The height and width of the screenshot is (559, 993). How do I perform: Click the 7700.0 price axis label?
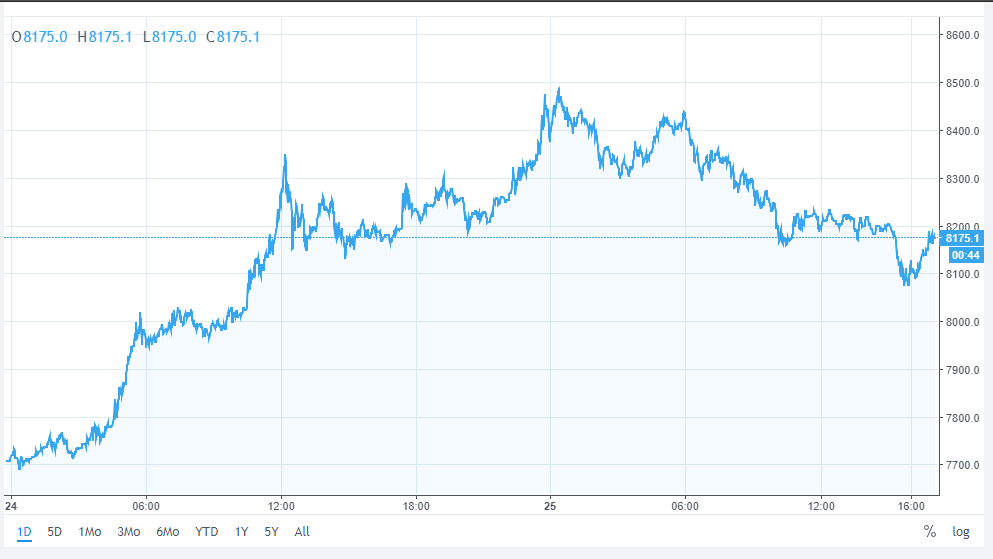point(963,465)
